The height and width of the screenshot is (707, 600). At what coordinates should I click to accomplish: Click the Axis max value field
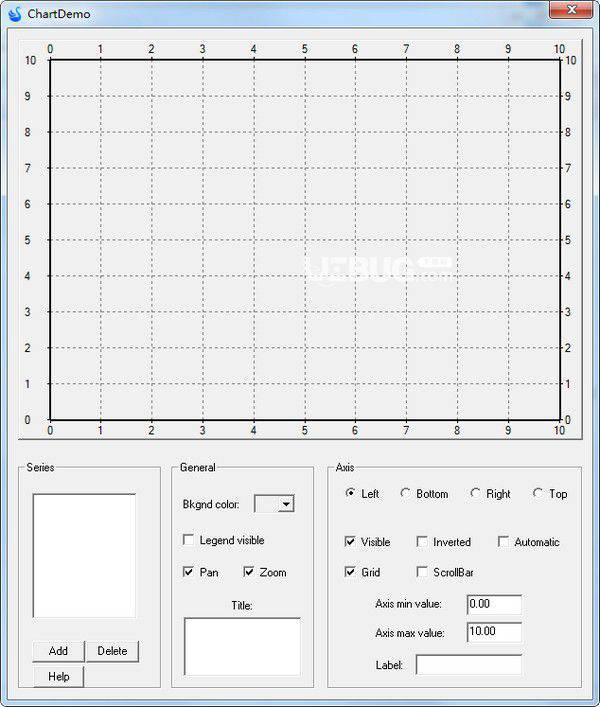pyautogui.click(x=495, y=632)
